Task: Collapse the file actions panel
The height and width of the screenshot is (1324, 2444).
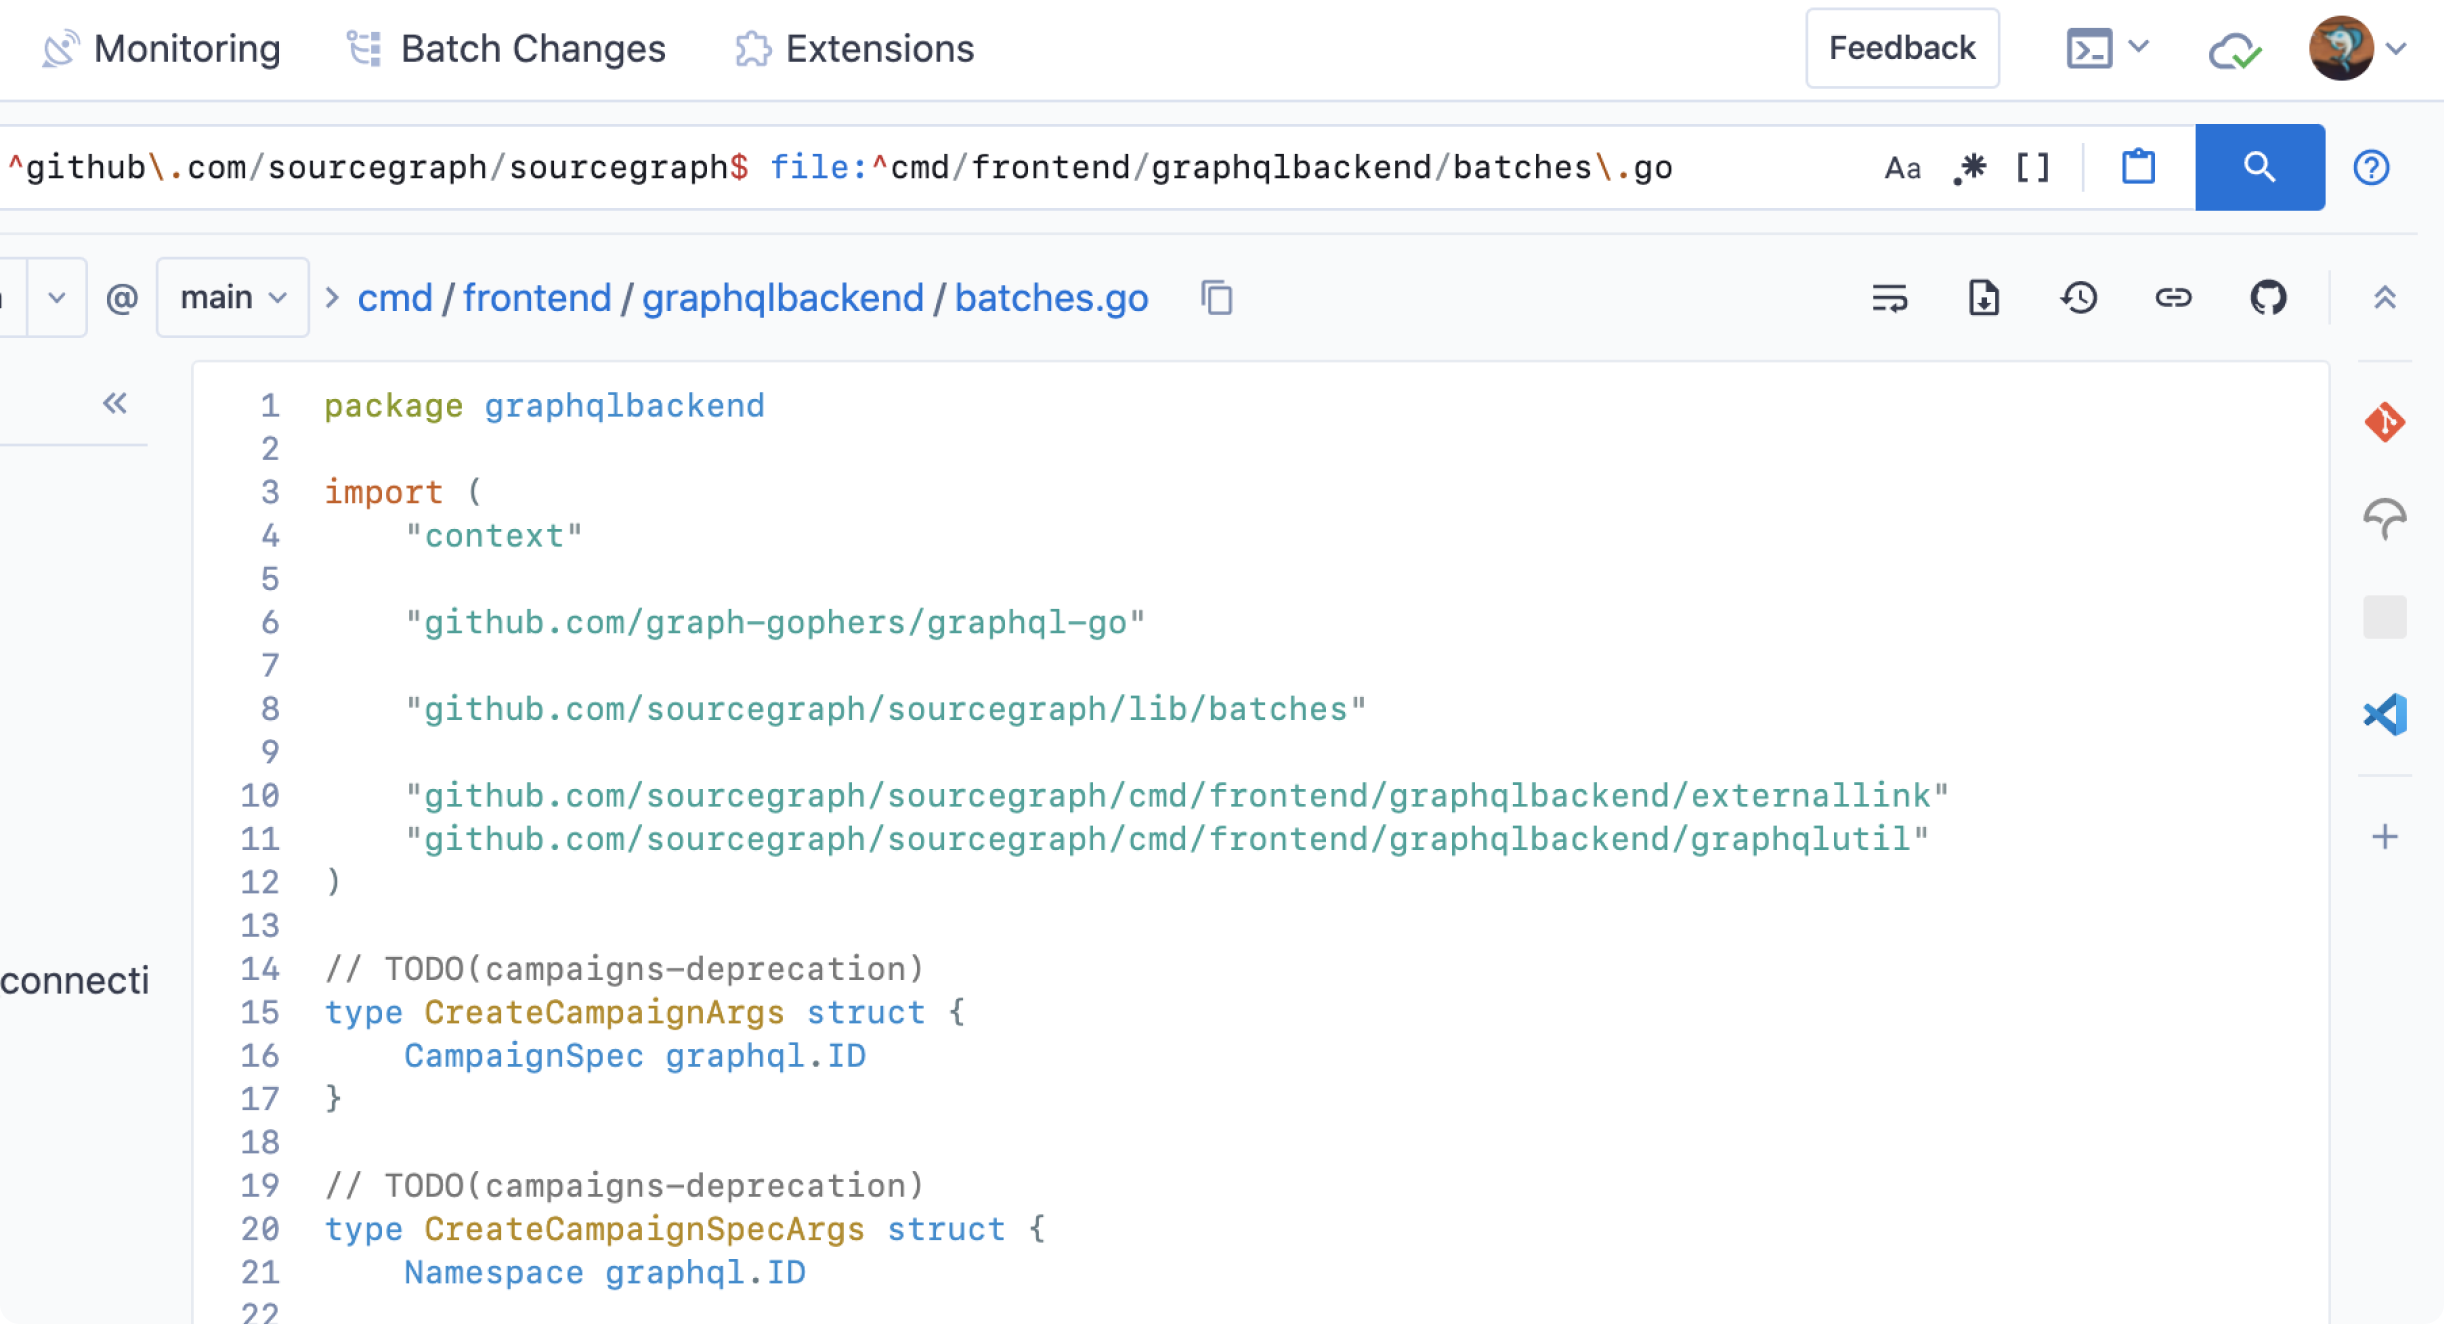Action: [x=2387, y=297]
